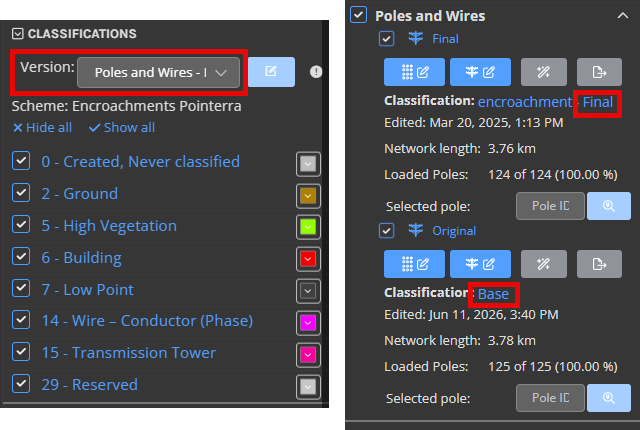
Task: Open pole network edit tool under Final
Action: pos(480,72)
